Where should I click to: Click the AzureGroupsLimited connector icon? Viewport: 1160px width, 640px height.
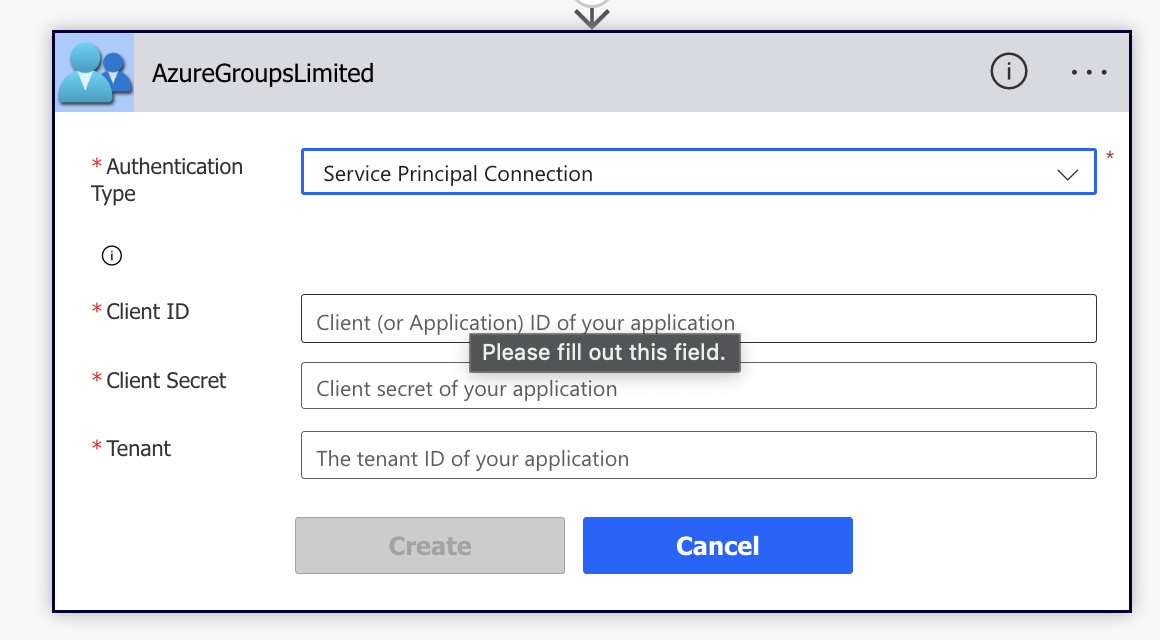[x=95, y=72]
